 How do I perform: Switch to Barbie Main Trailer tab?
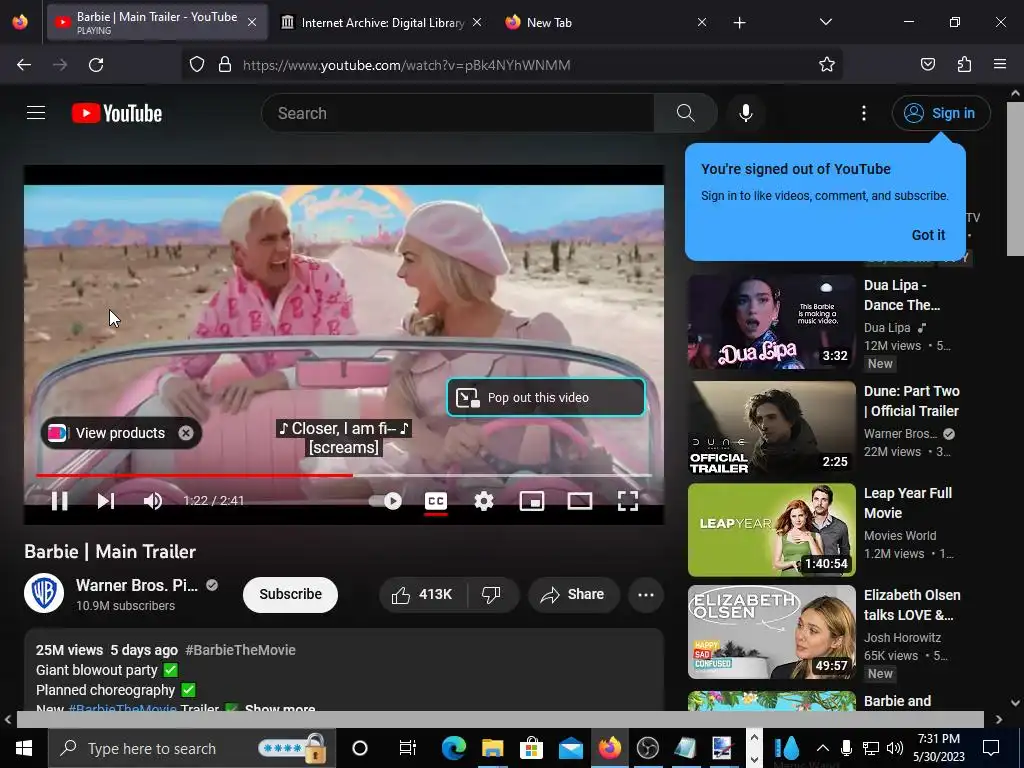[x=157, y=22]
